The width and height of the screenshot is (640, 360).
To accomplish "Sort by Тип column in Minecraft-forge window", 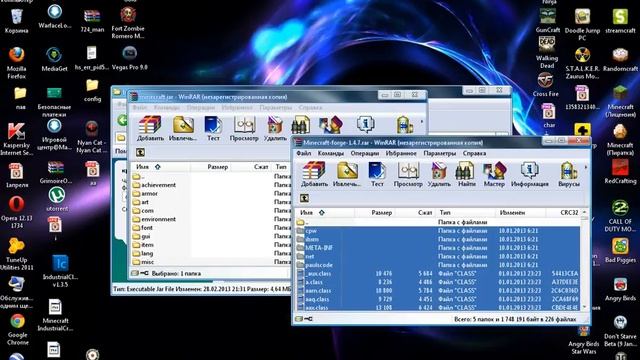I will click(465, 213).
